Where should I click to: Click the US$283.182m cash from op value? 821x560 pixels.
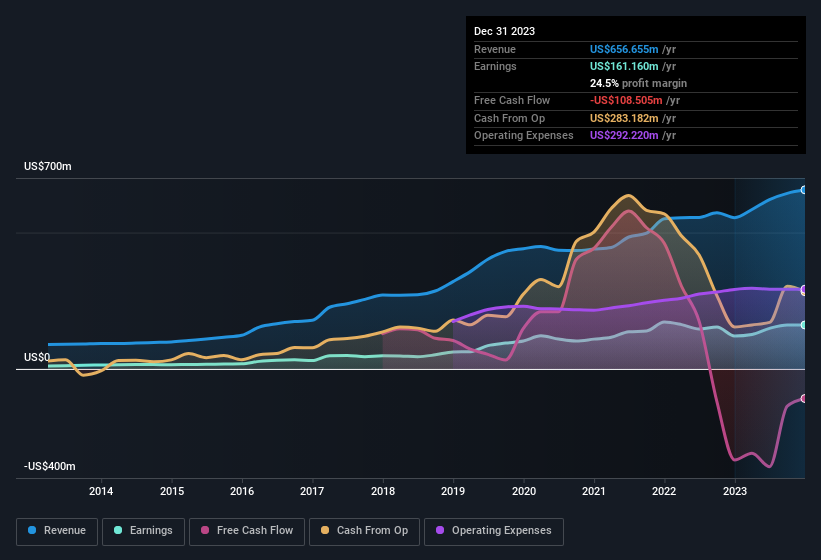point(624,118)
